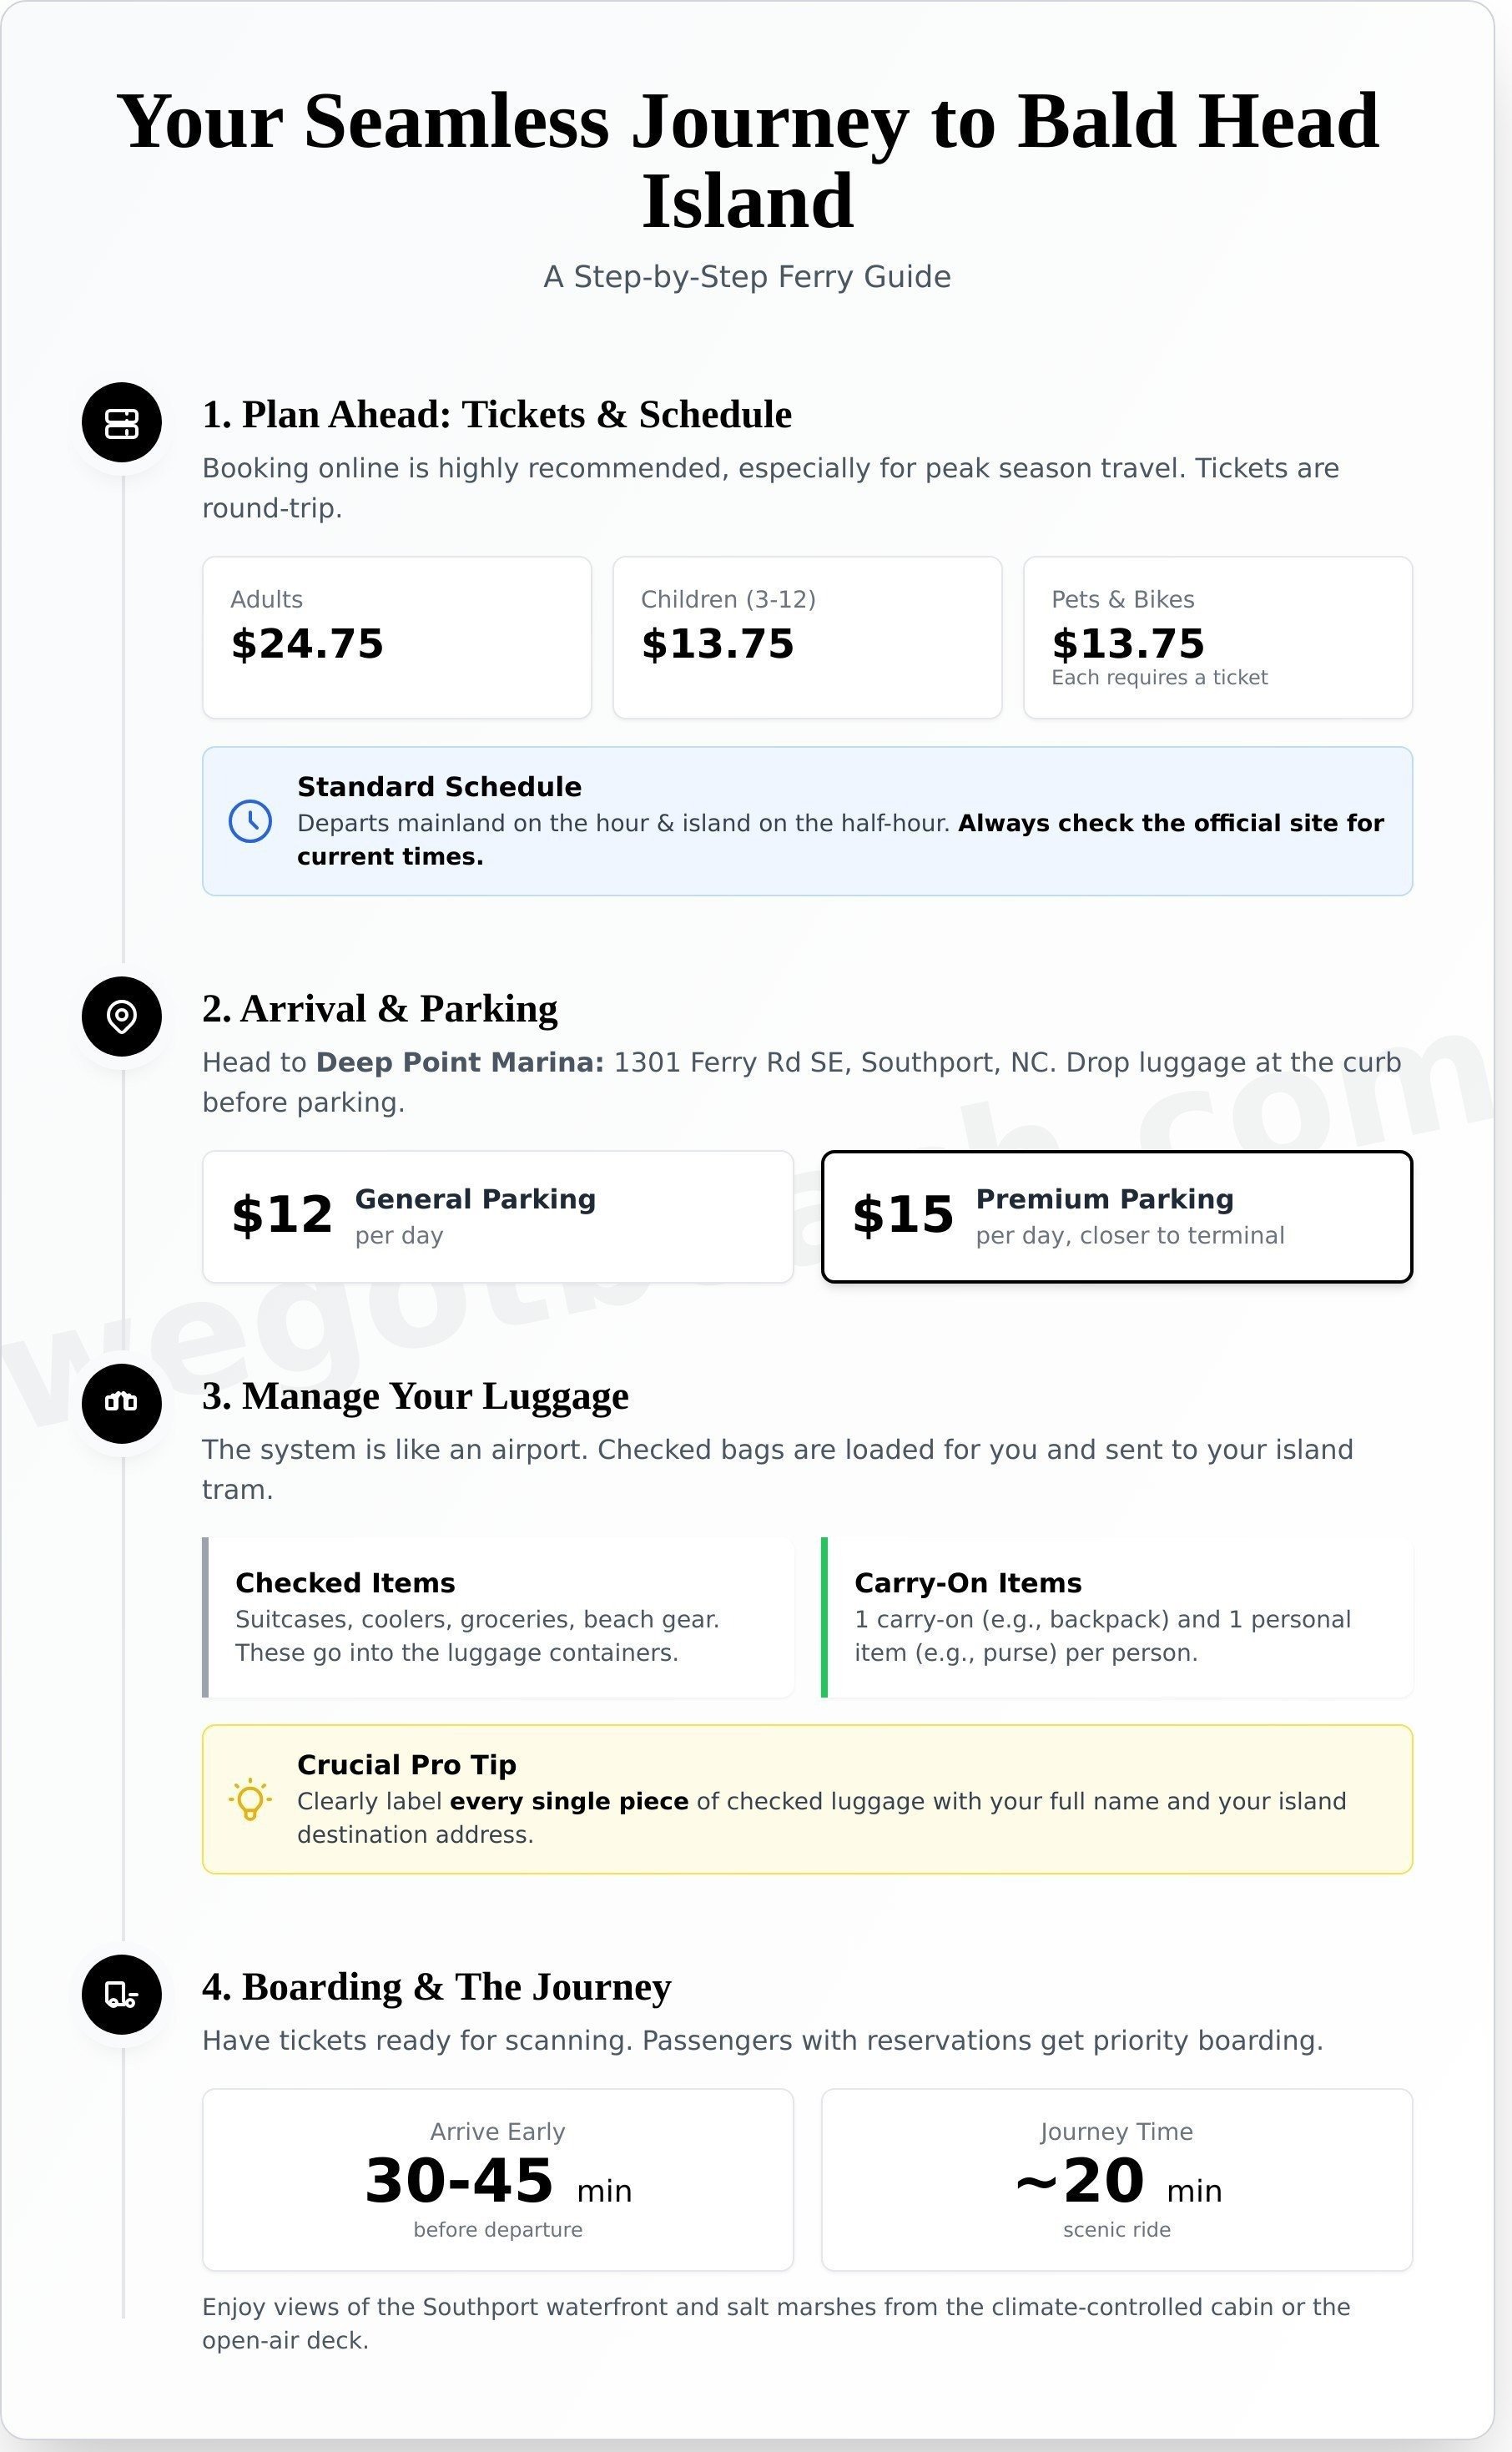Click the luggage icon for step 3
The height and width of the screenshot is (2452, 1512).
[122, 1403]
